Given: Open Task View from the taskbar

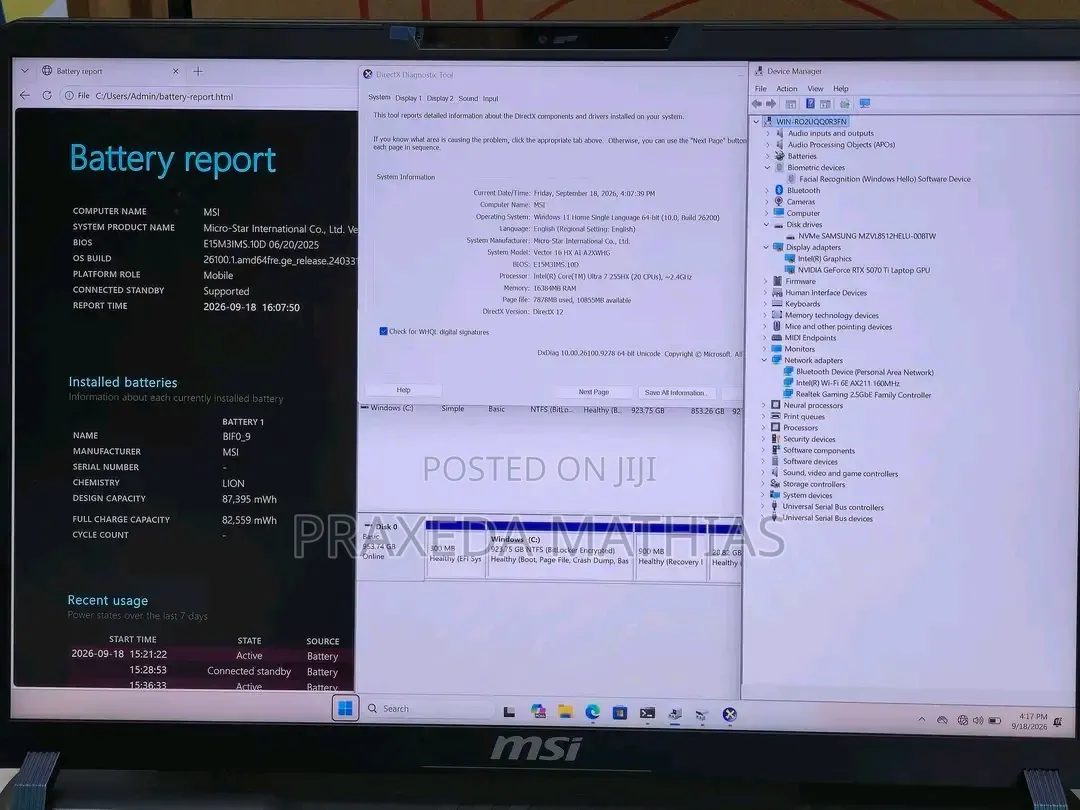Looking at the screenshot, I should 509,712.
